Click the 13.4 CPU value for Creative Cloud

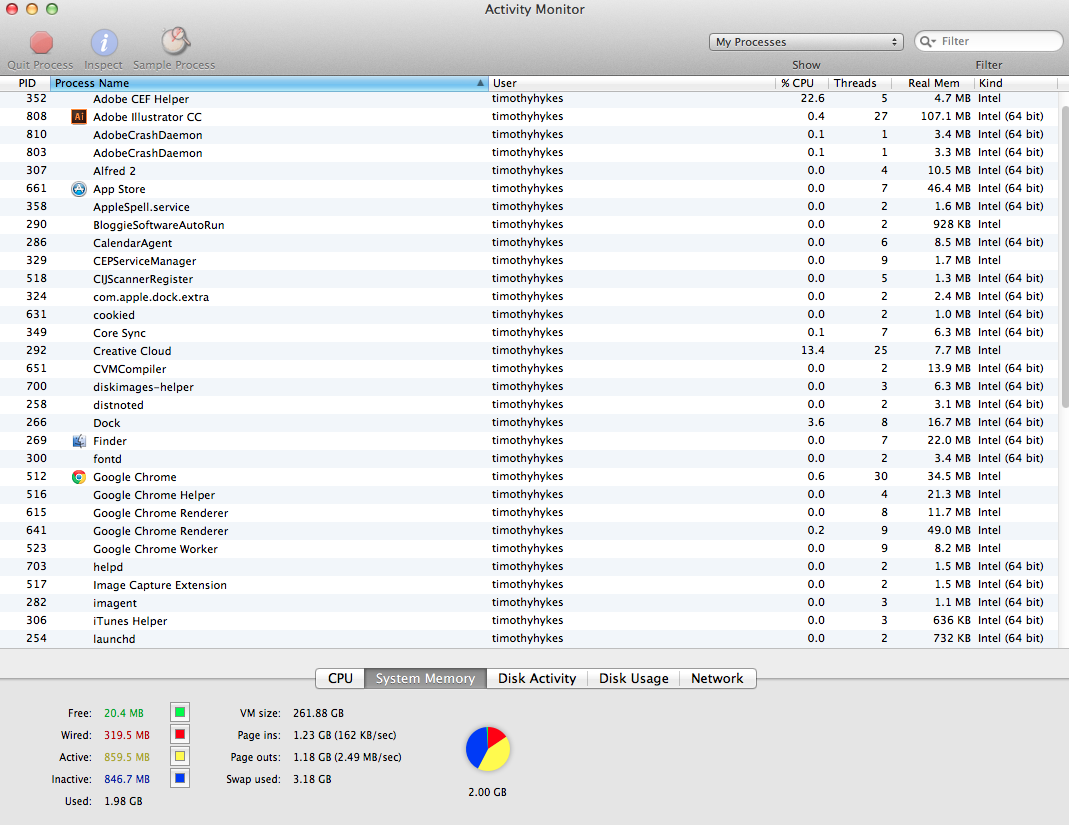click(x=813, y=350)
